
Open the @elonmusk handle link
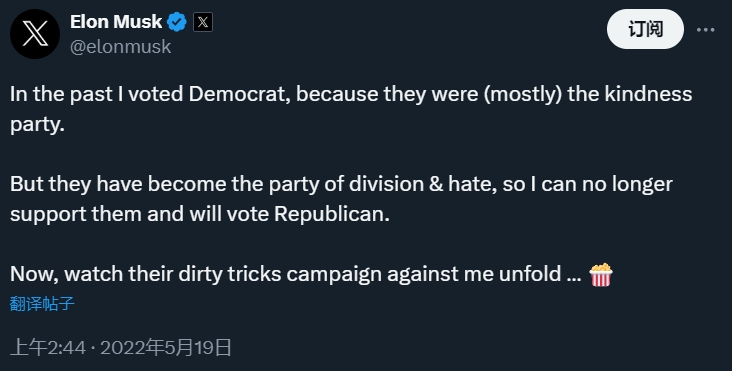point(120,47)
